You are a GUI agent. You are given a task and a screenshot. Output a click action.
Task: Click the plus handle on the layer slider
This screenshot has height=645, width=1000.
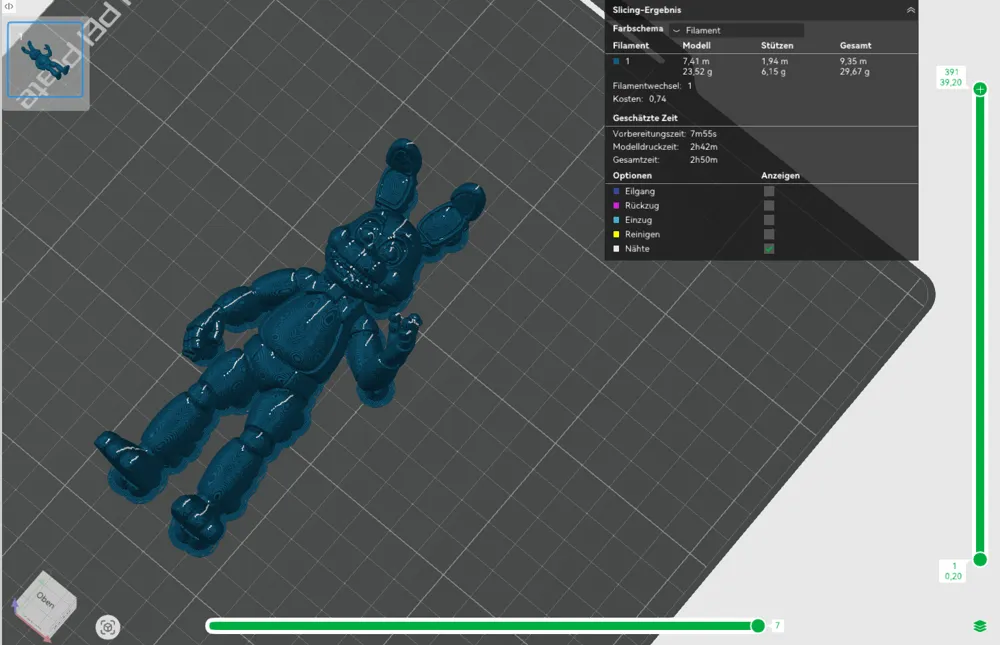point(980,89)
